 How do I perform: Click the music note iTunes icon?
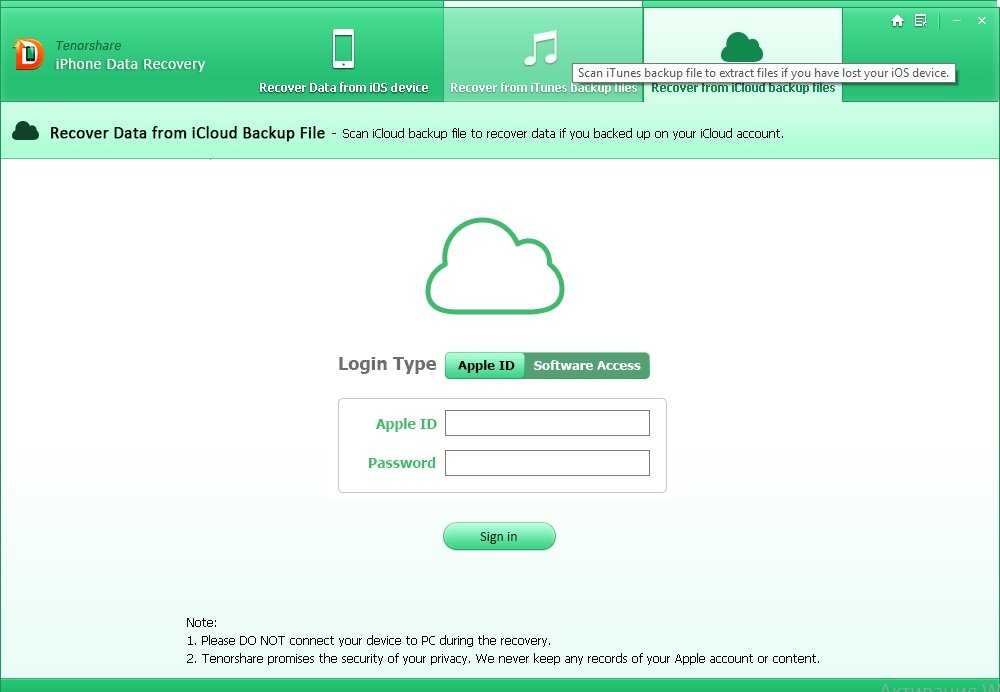(541, 47)
